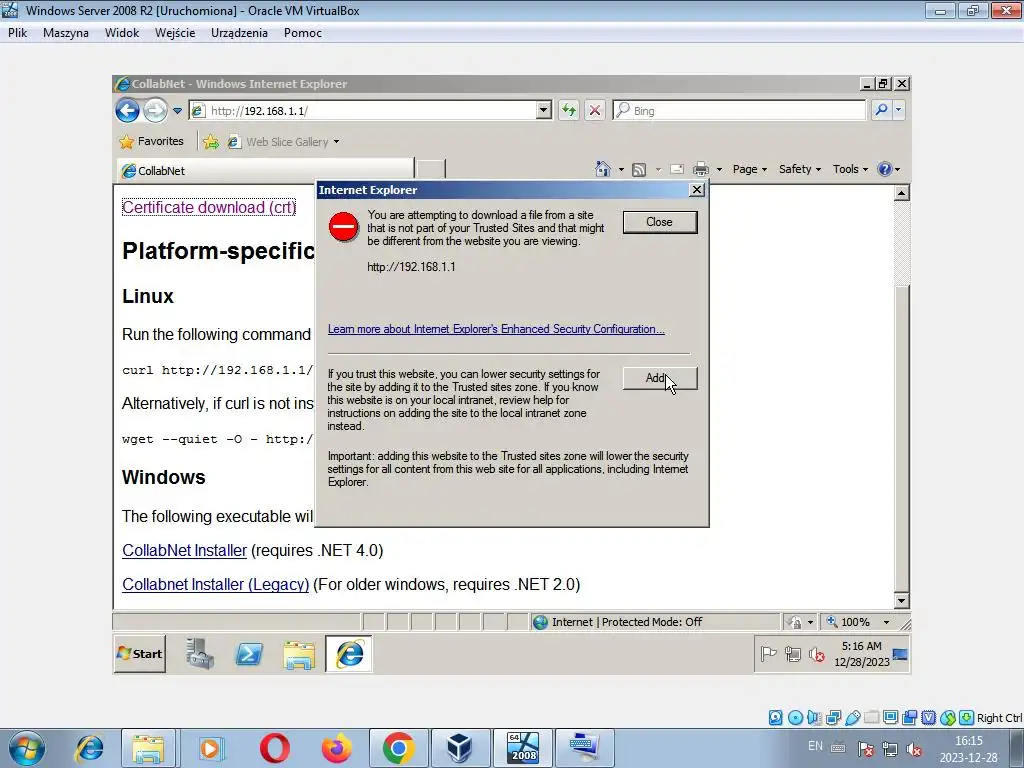Click the page scrollbar up arrow
The image size is (1024, 768).
(x=901, y=193)
